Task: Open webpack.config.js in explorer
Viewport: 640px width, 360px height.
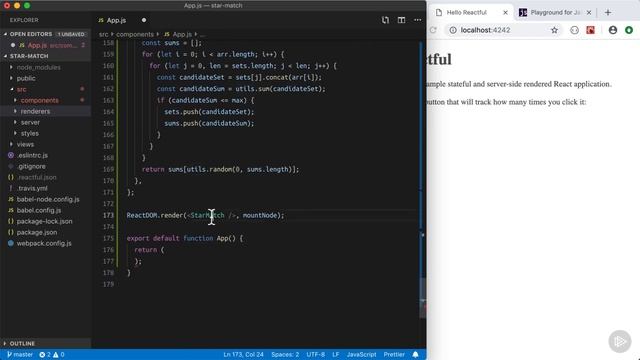Action: tap(44, 243)
